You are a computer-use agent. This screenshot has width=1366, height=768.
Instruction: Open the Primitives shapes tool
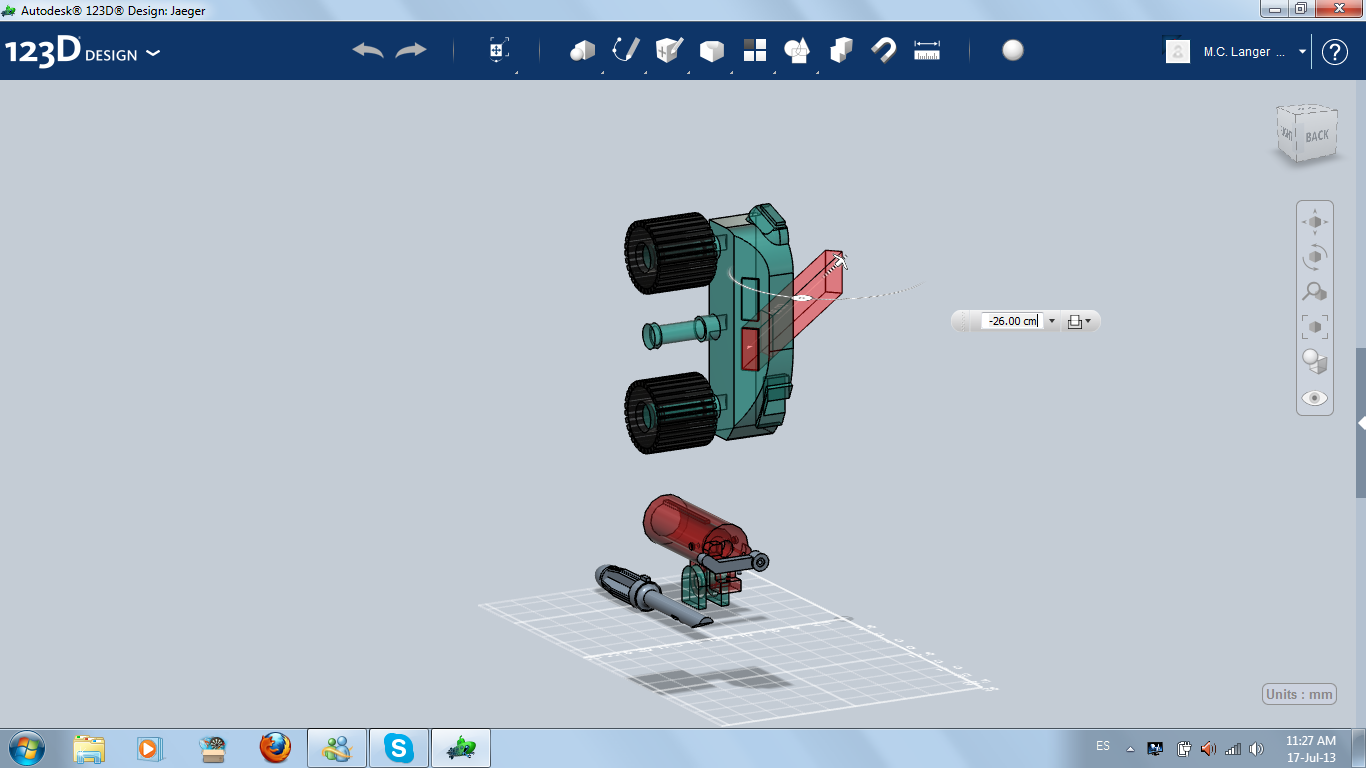pyautogui.click(x=582, y=50)
